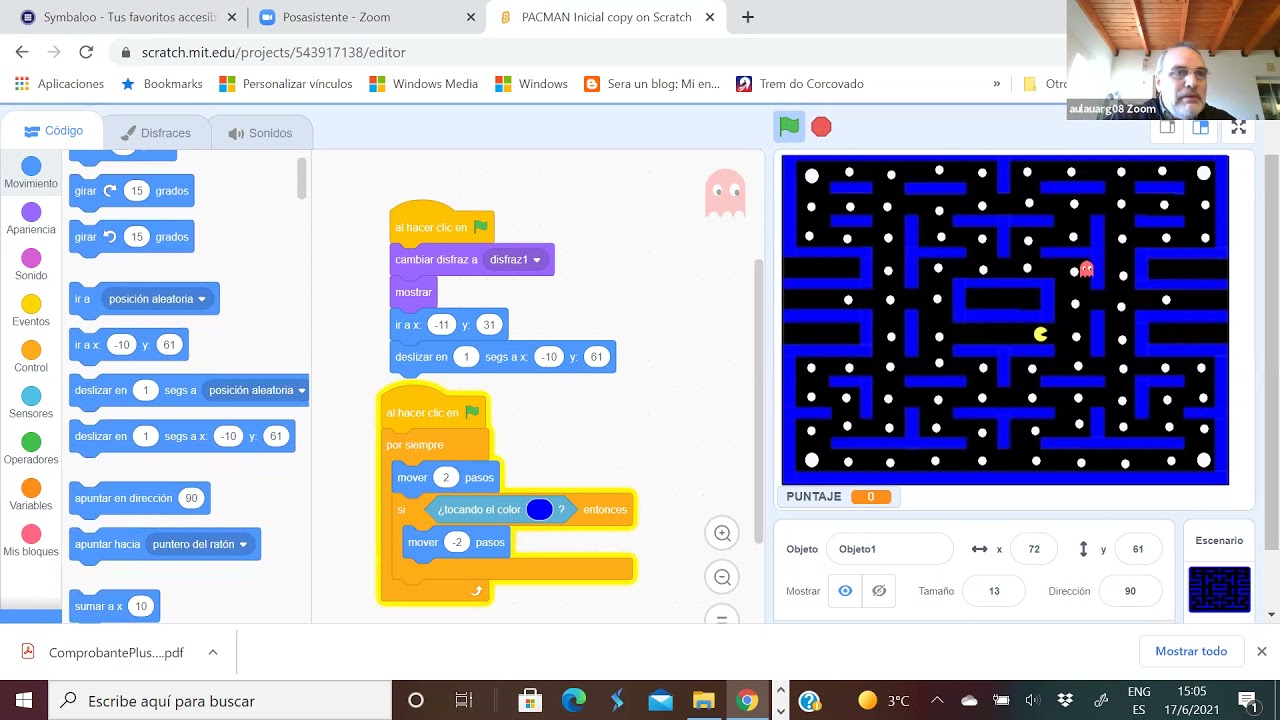Screen dimensions: 1280x720
Task: Open the Windows Media bookmark
Action: (x=424, y=84)
